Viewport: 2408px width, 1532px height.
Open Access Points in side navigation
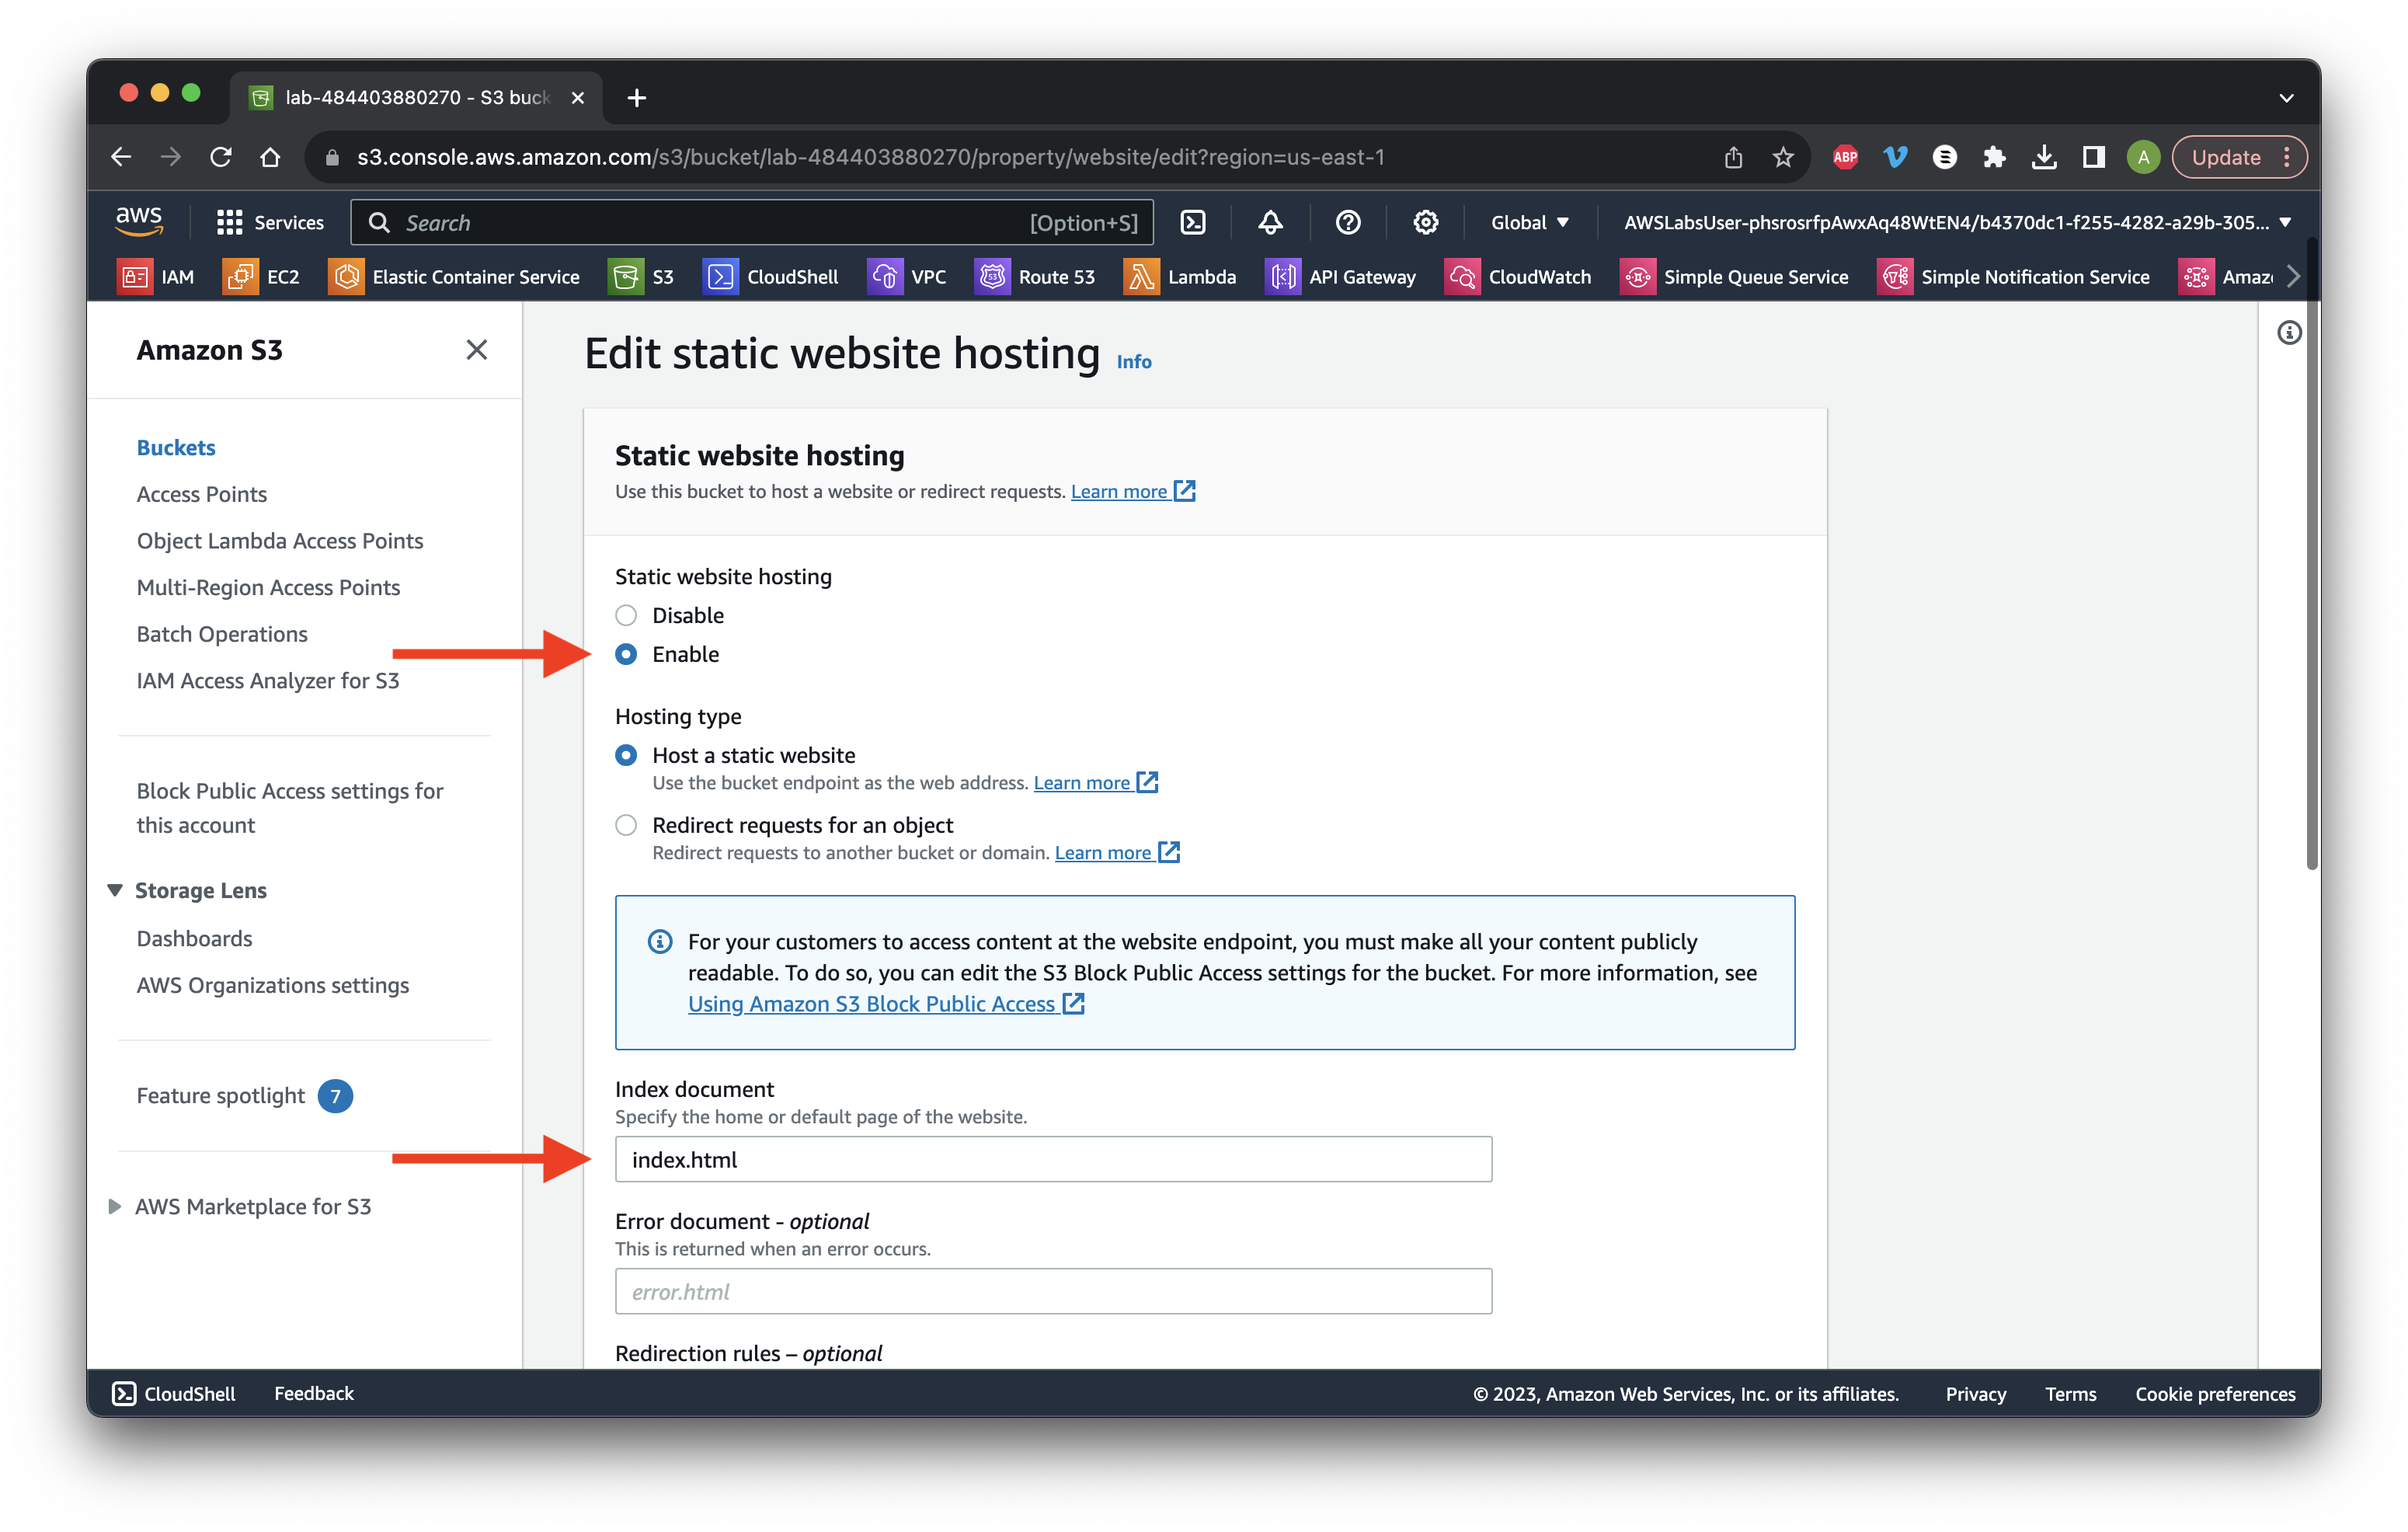click(202, 494)
